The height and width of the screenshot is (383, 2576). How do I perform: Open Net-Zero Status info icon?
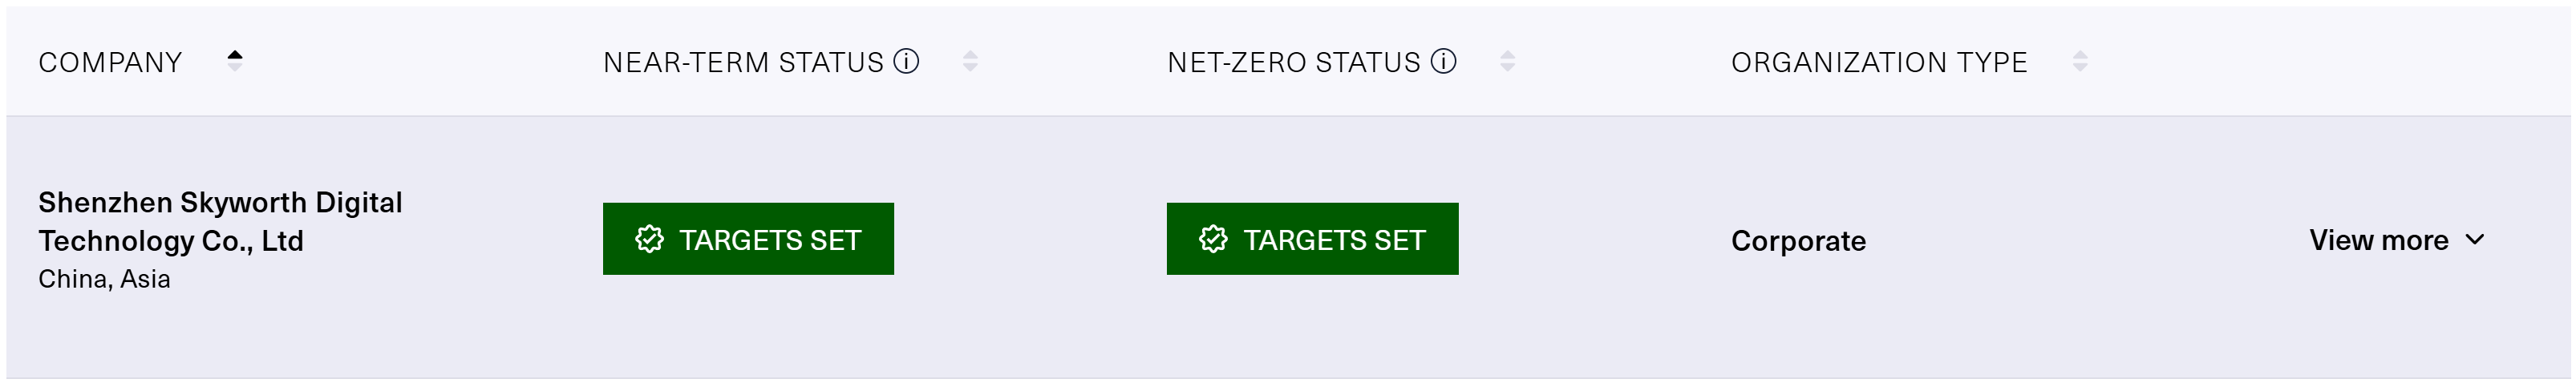1443,62
